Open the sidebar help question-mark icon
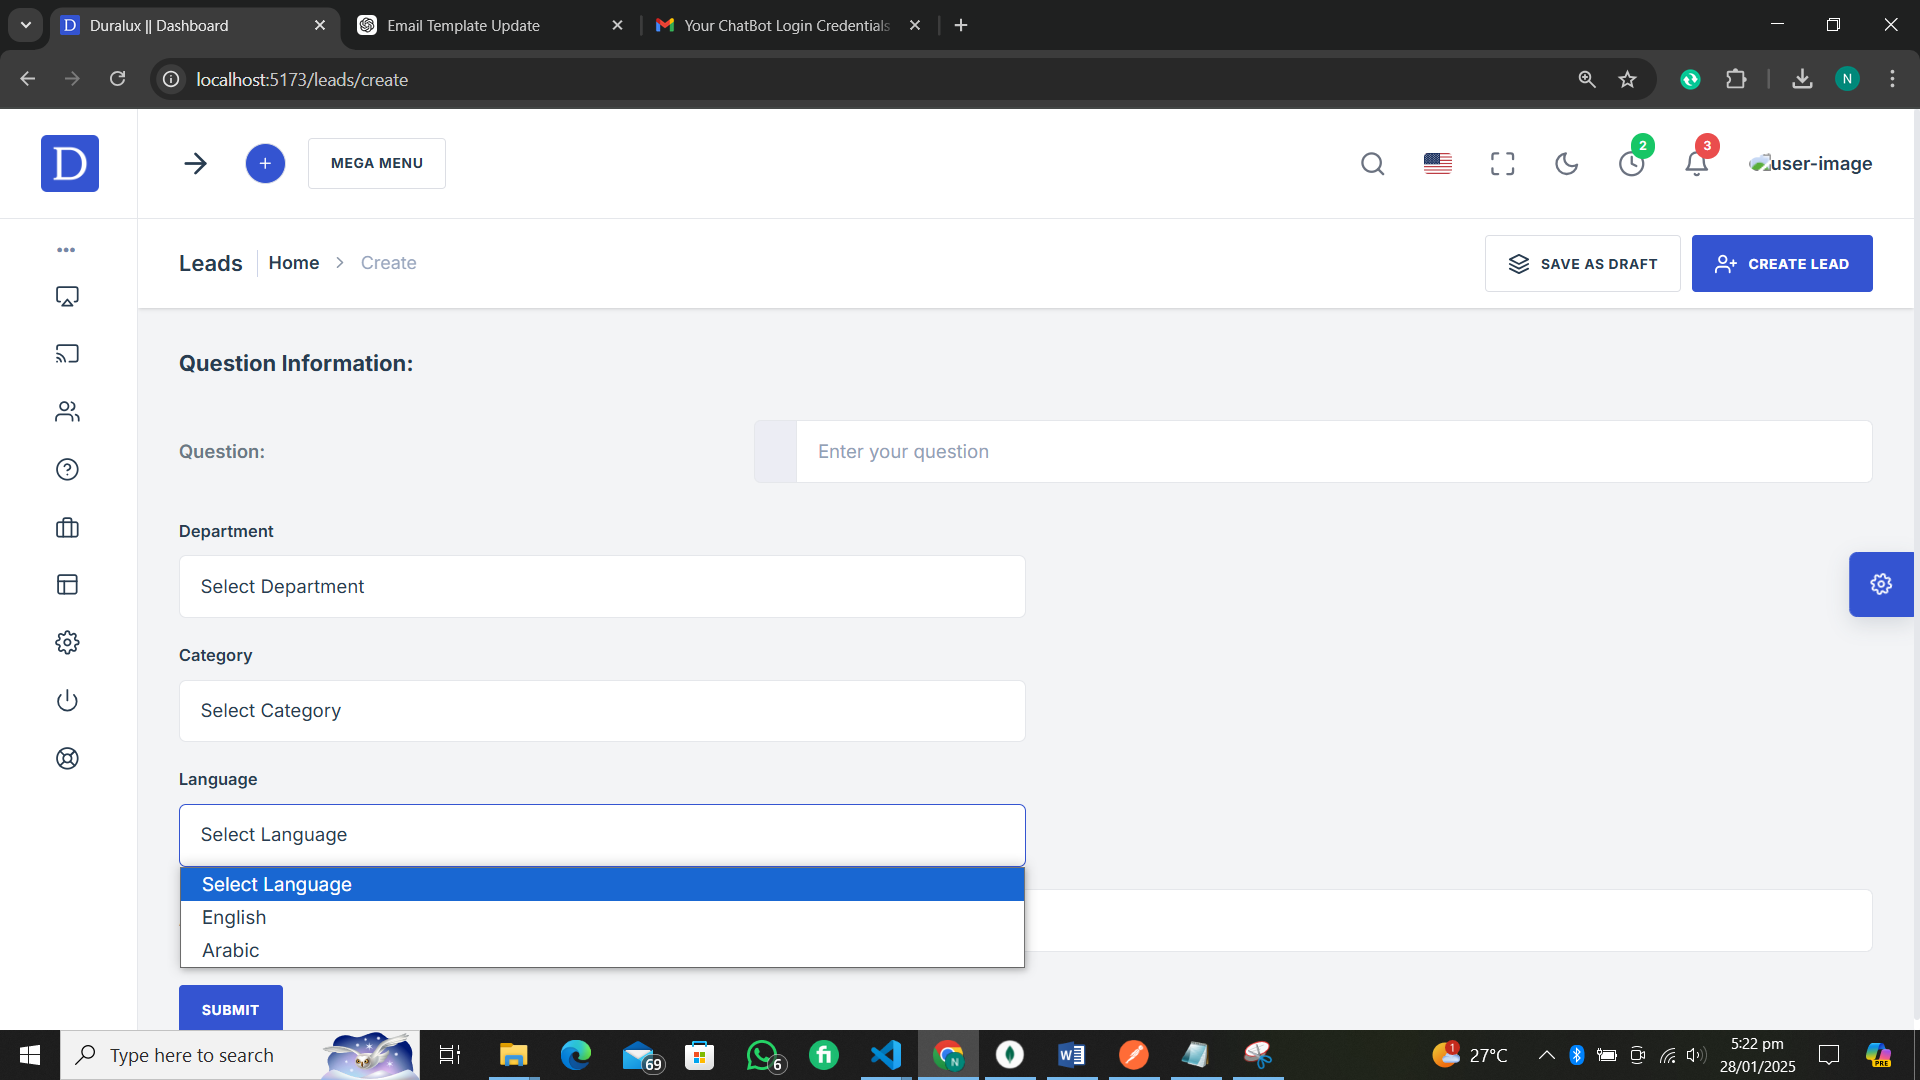This screenshot has height=1080, width=1920. [x=67, y=470]
